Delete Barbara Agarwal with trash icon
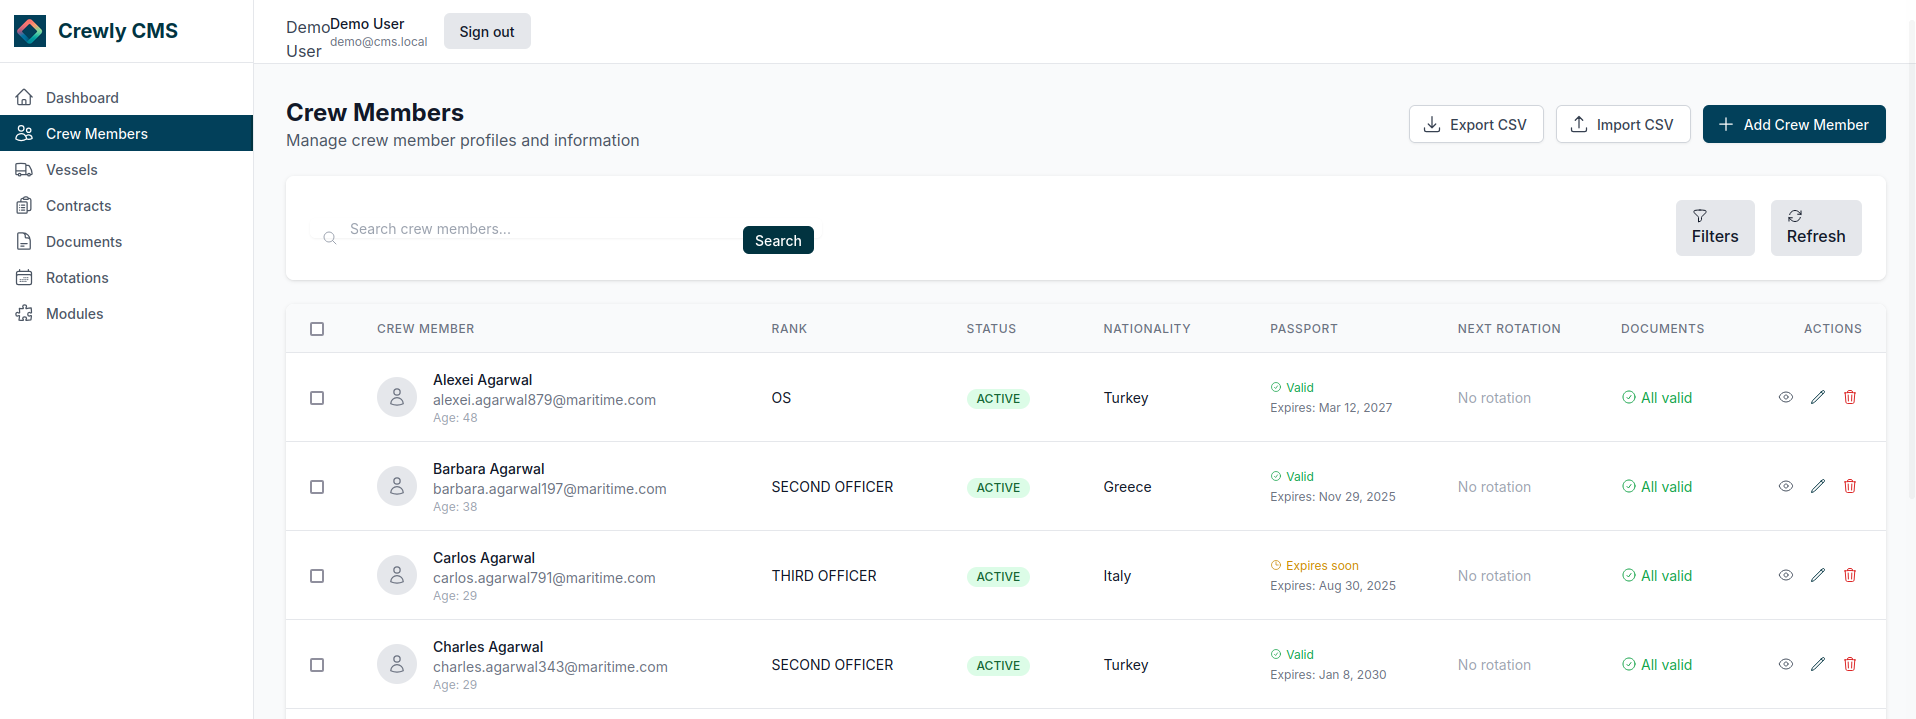Viewport: 1916px width, 719px height. click(1850, 486)
